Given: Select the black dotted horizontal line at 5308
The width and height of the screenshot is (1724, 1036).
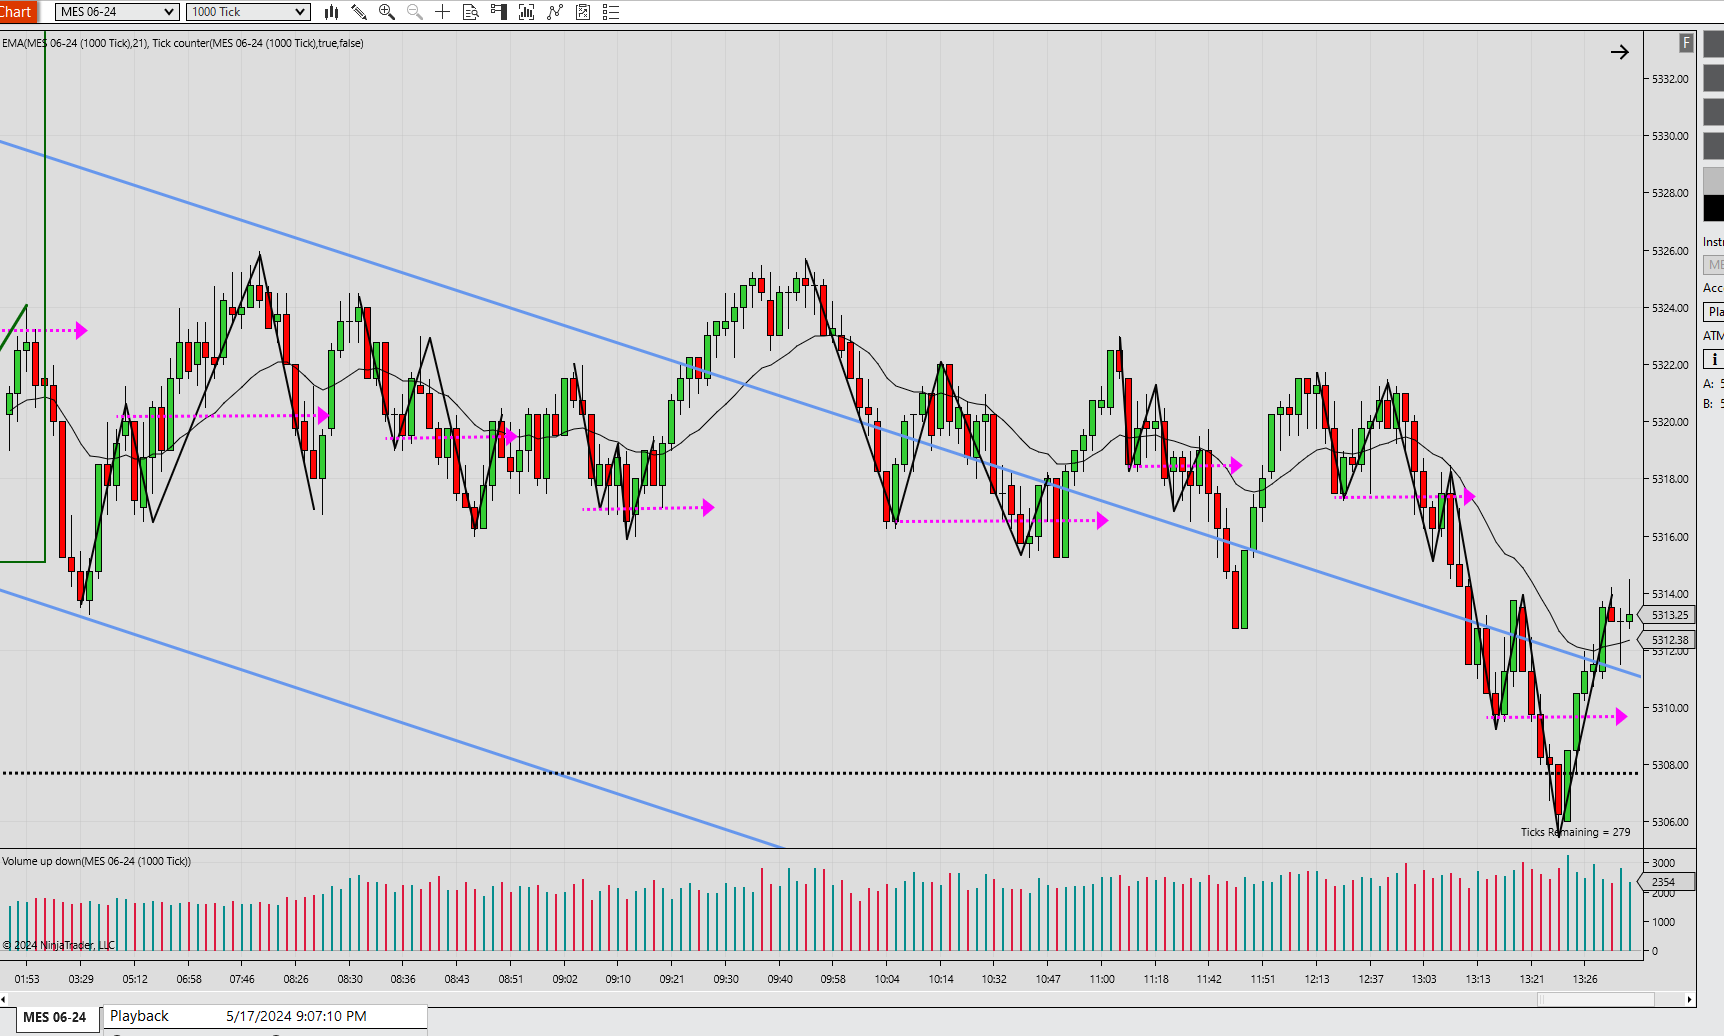Looking at the screenshot, I should (820, 773).
